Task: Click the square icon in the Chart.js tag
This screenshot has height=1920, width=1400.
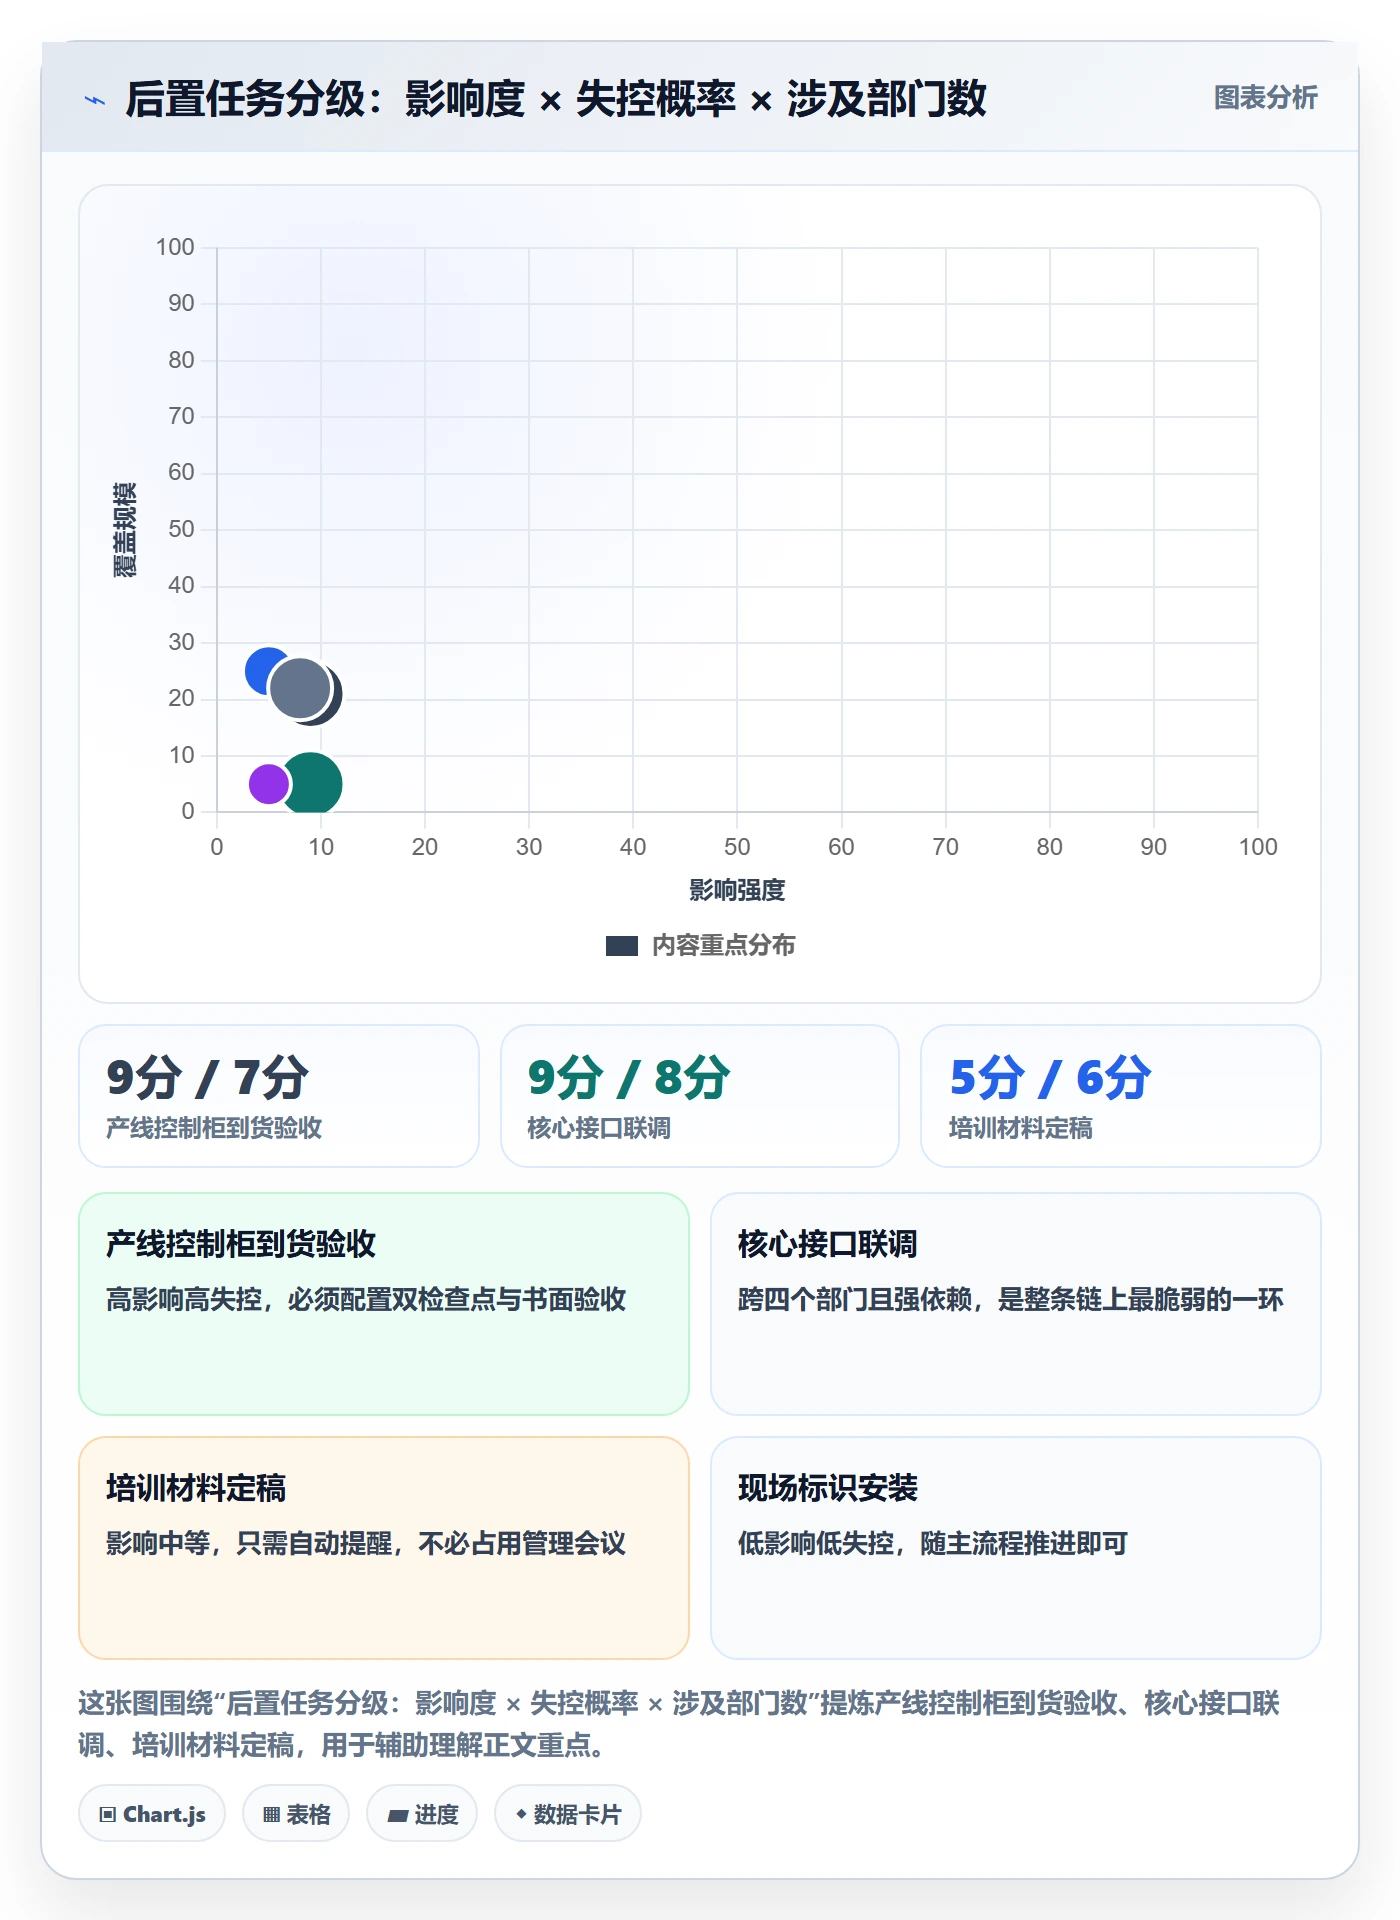Action: tap(108, 1814)
